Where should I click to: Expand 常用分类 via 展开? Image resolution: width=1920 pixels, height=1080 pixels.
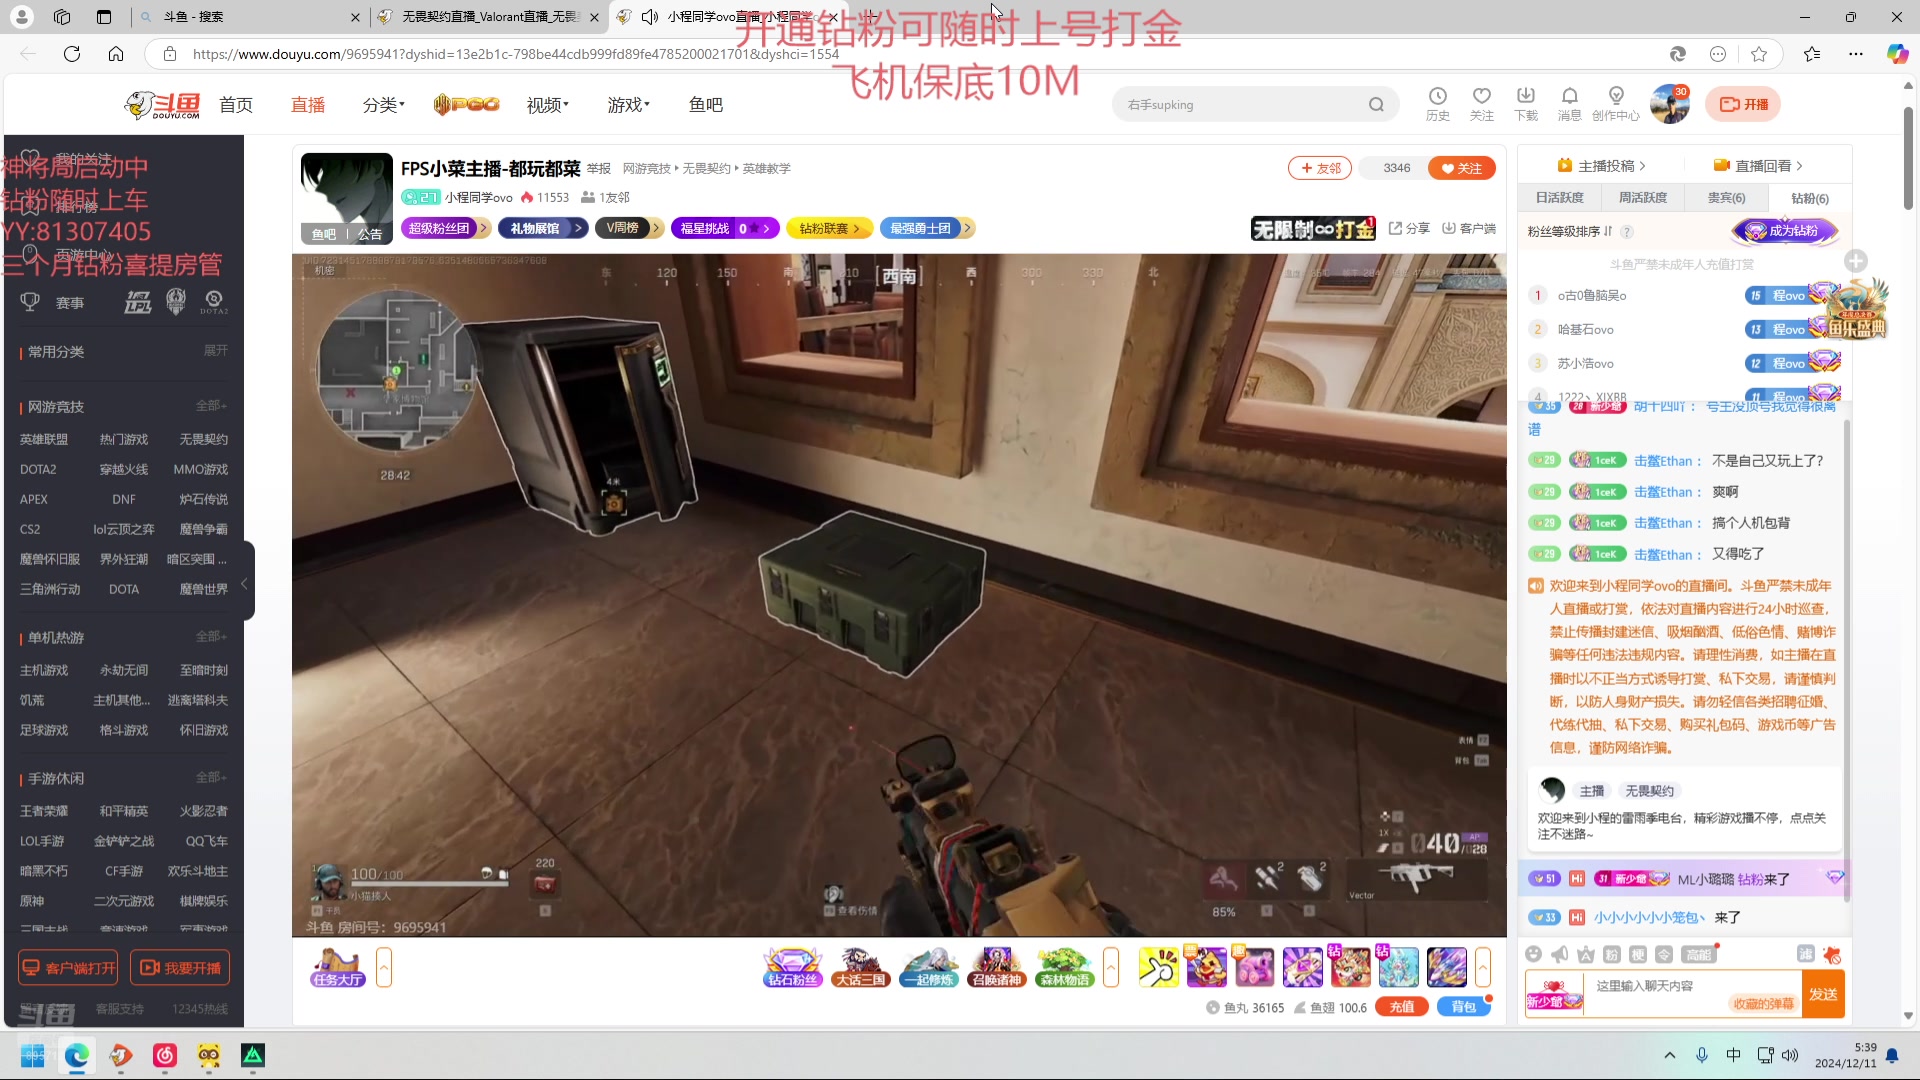click(215, 350)
